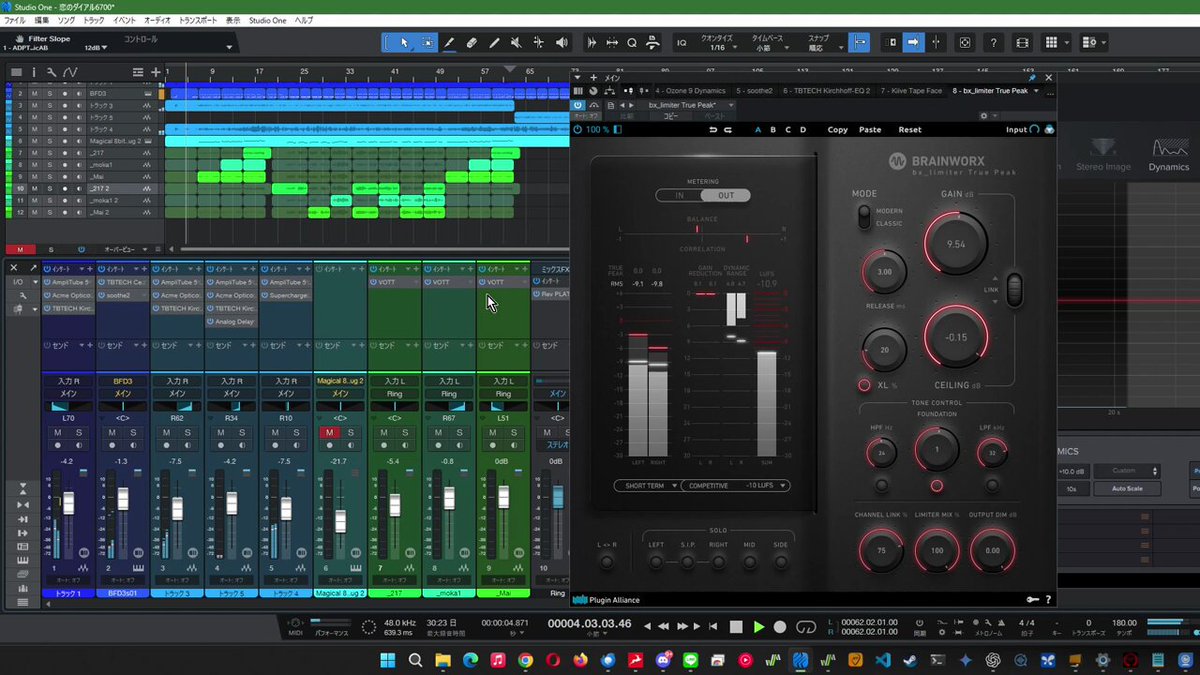
Task: Toggle autoscroll arrow button in toolbar
Action: pos(912,43)
